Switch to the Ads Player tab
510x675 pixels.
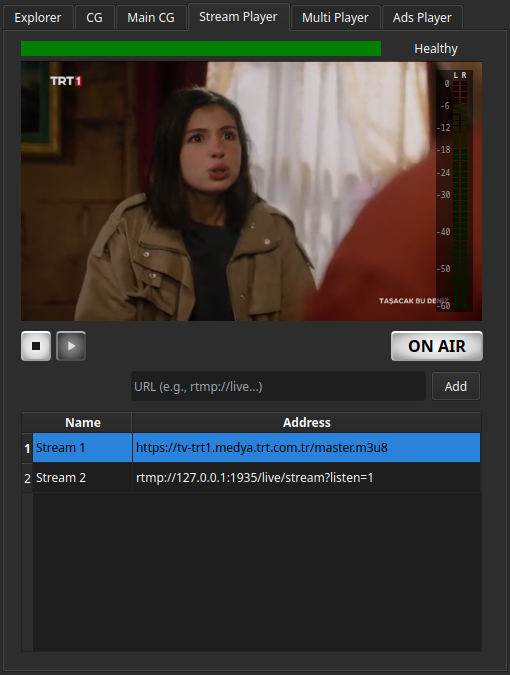pos(422,18)
